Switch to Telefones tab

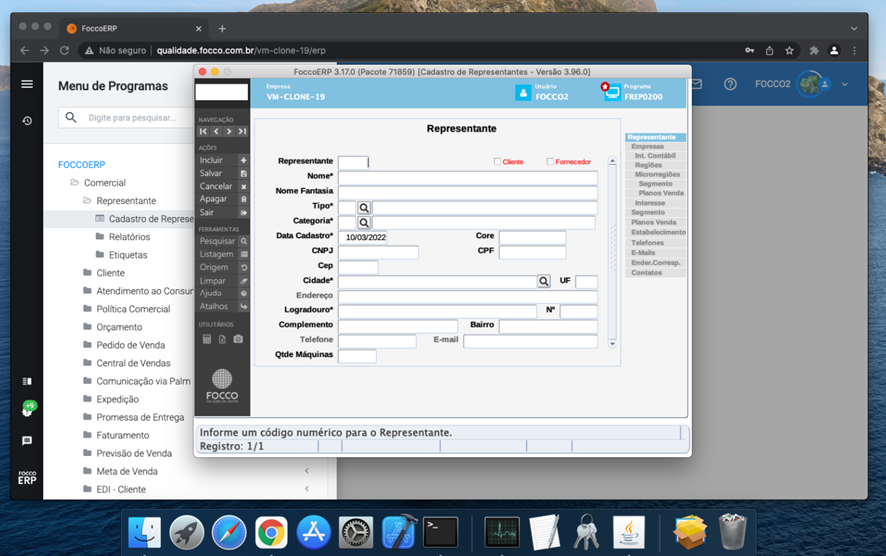pos(655,243)
